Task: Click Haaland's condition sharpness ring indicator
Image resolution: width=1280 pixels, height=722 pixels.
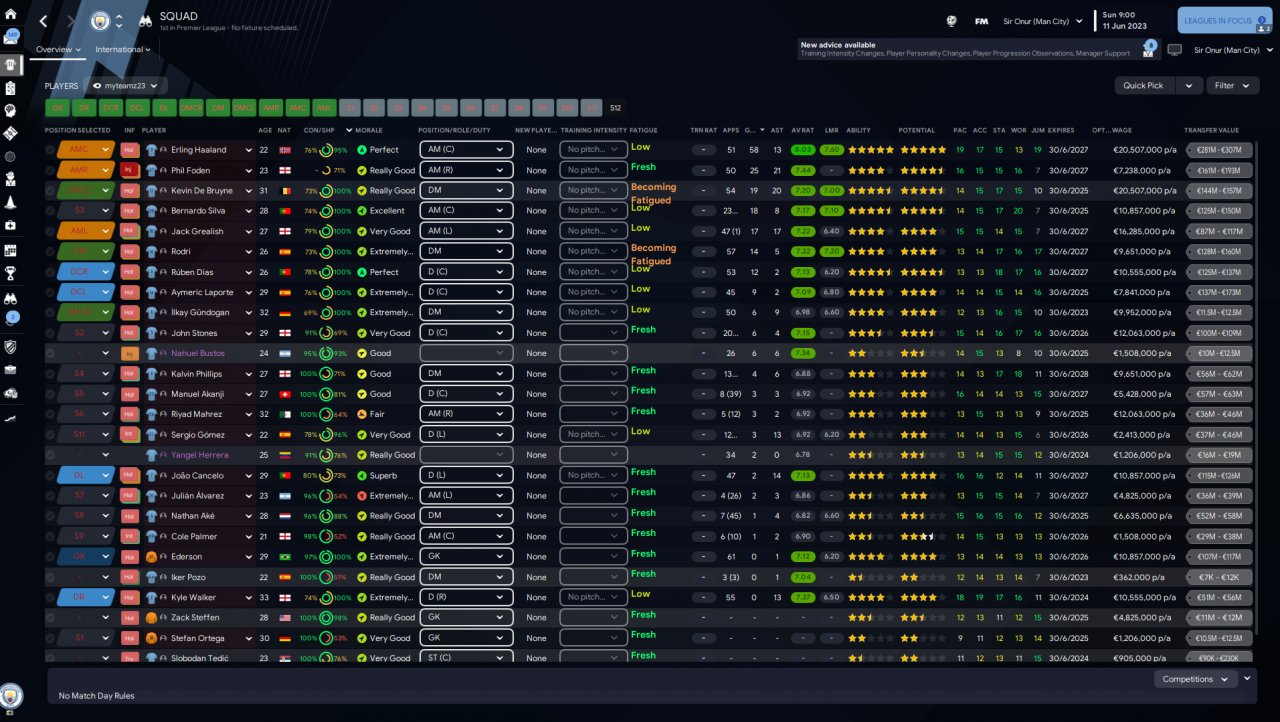Action: (327, 150)
